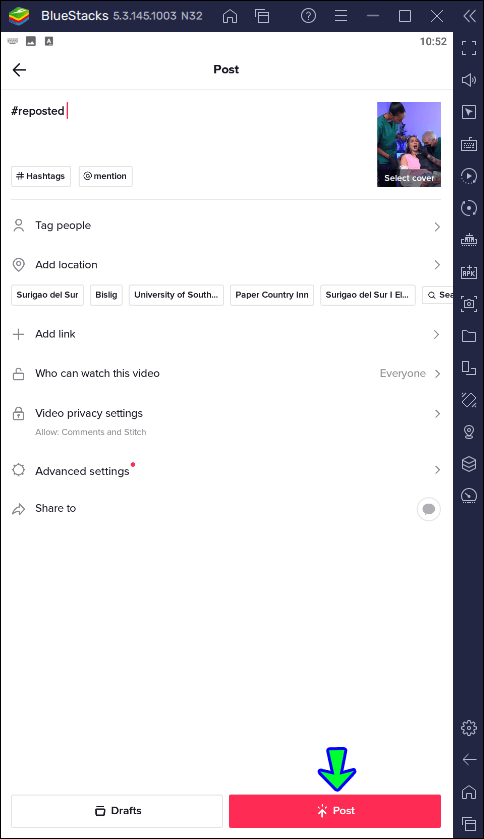Viewport: 484px width, 839px height.
Task: Click the # Hashtags button
Action: click(41, 176)
